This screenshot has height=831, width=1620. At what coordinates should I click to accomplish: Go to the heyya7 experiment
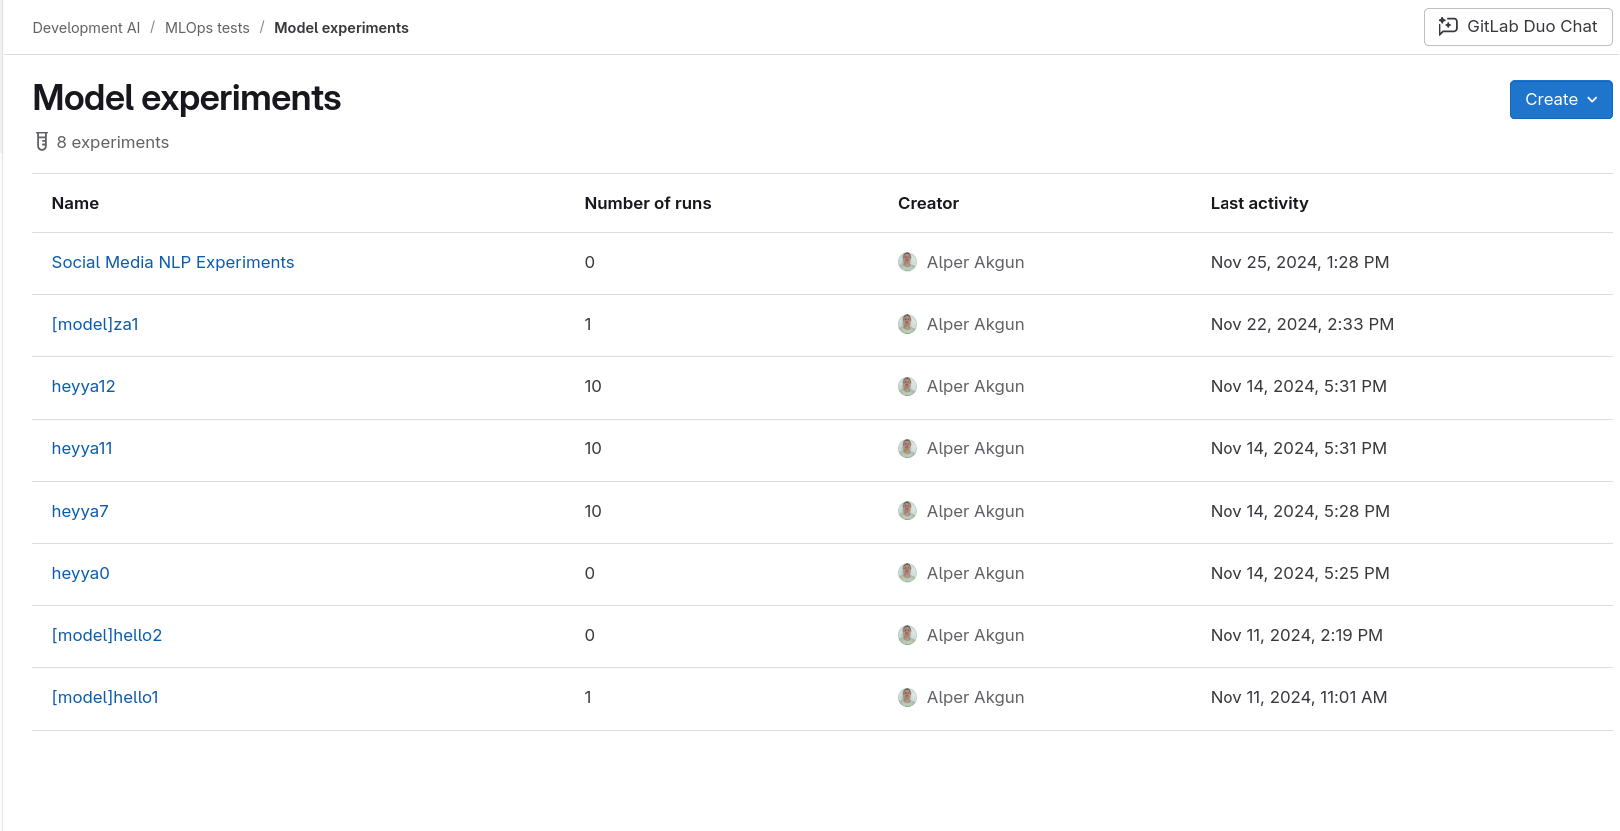(x=80, y=511)
